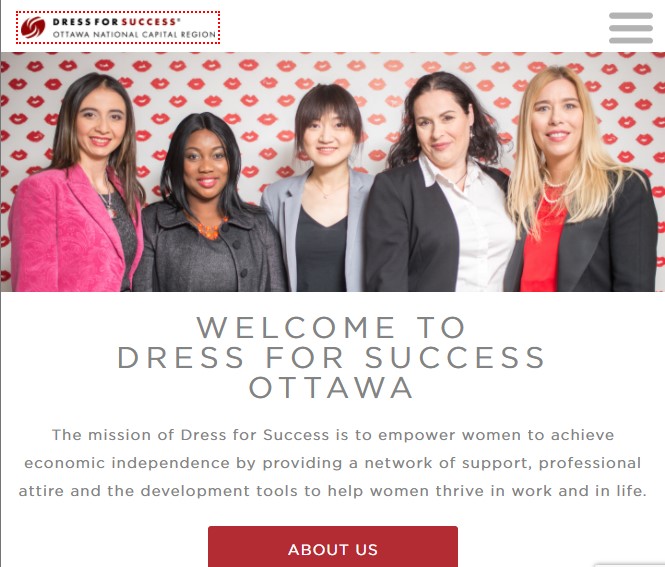Click the woman in the white collared shirt
The height and width of the screenshot is (567, 665).
click(441, 182)
